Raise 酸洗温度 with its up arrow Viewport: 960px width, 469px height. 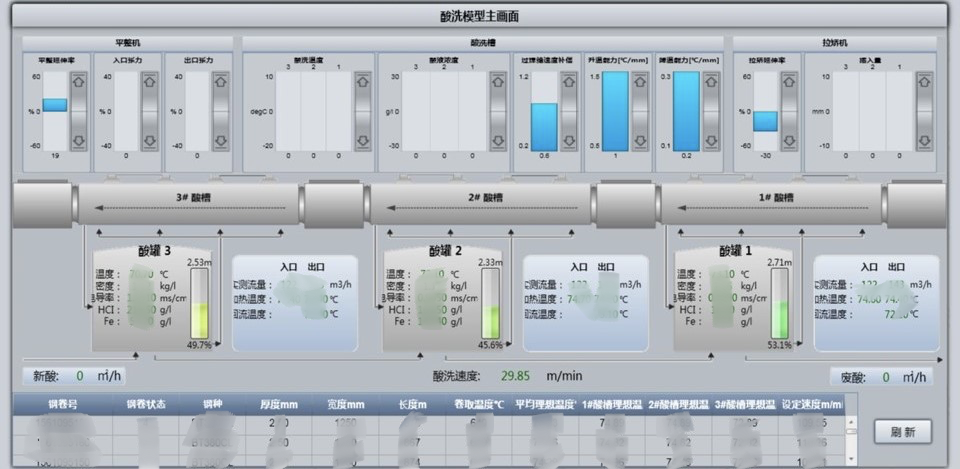point(362,81)
